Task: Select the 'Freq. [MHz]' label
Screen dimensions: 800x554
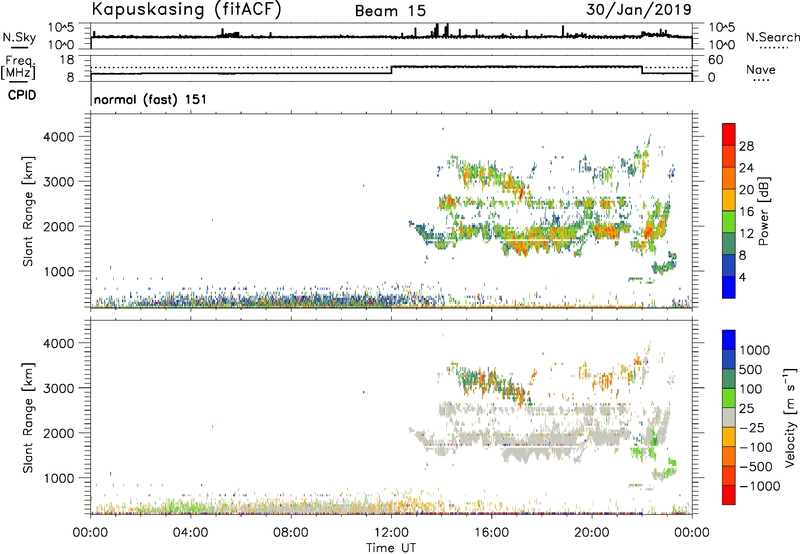Action: click(x=19, y=68)
